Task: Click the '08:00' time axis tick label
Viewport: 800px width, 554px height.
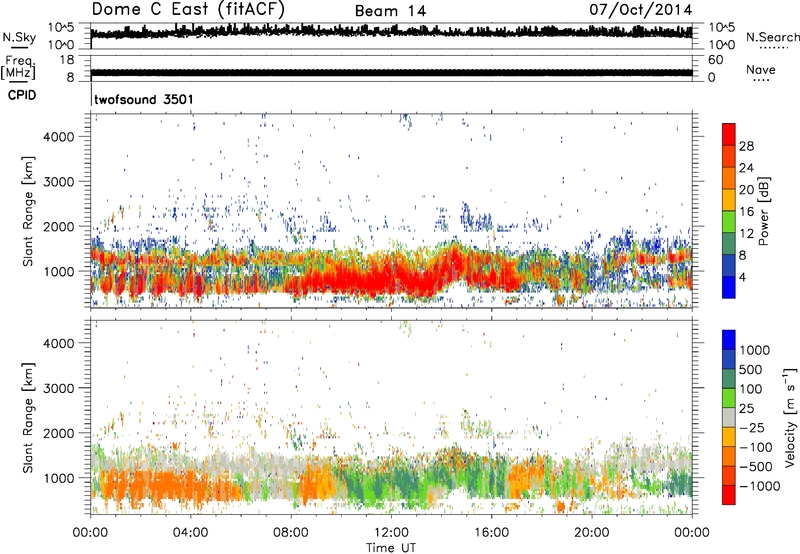Action: pyautogui.click(x=291, y=533)
